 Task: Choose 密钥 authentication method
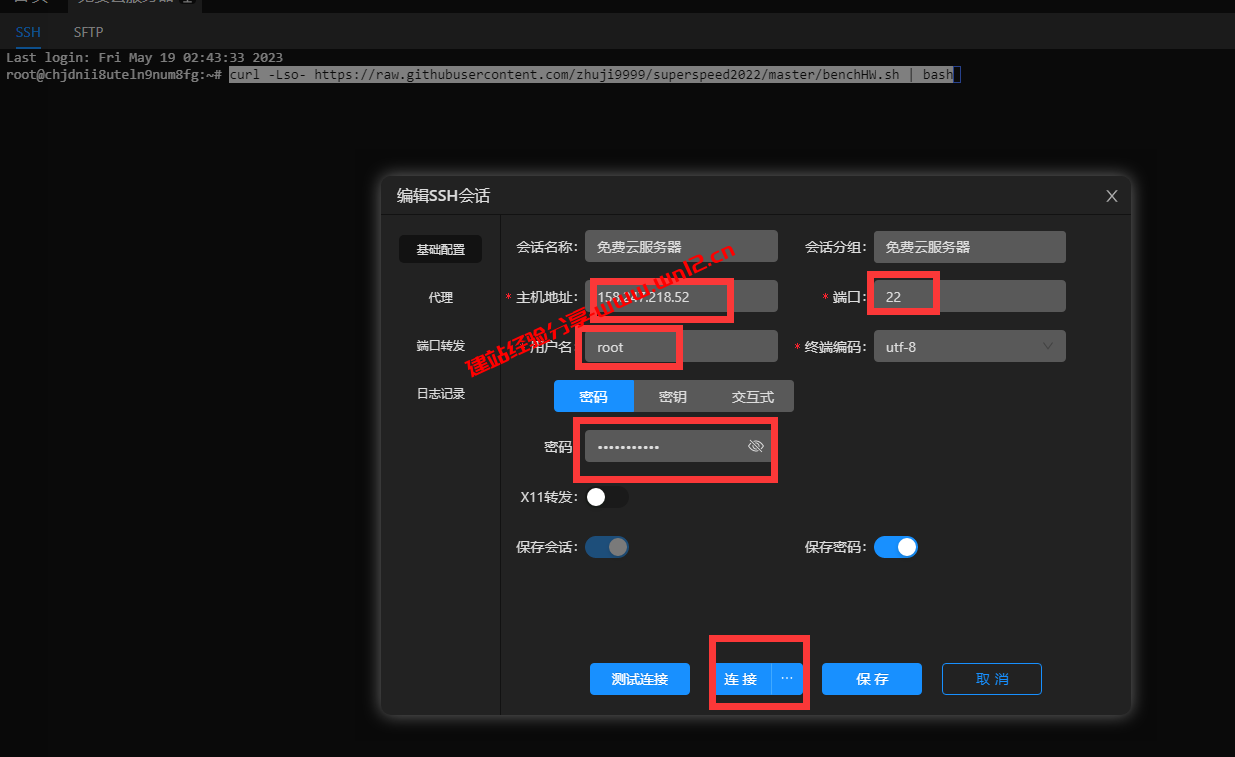(673, 396)
